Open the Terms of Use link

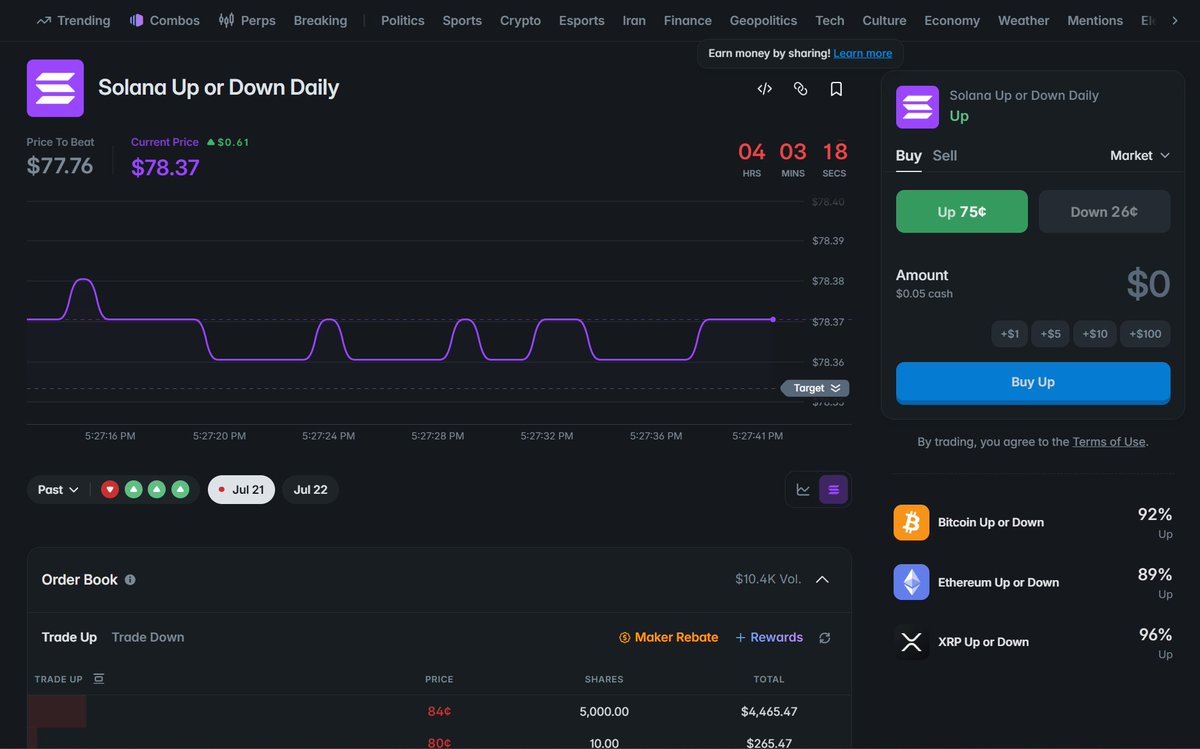(x=1109, y=442)
